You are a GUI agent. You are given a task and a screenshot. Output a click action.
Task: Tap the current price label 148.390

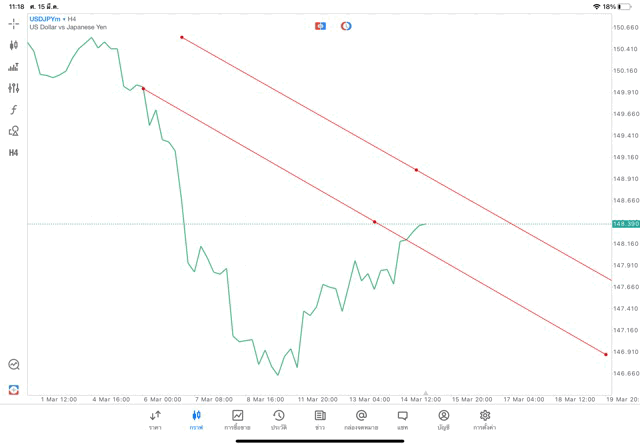[x=624, y=223]
